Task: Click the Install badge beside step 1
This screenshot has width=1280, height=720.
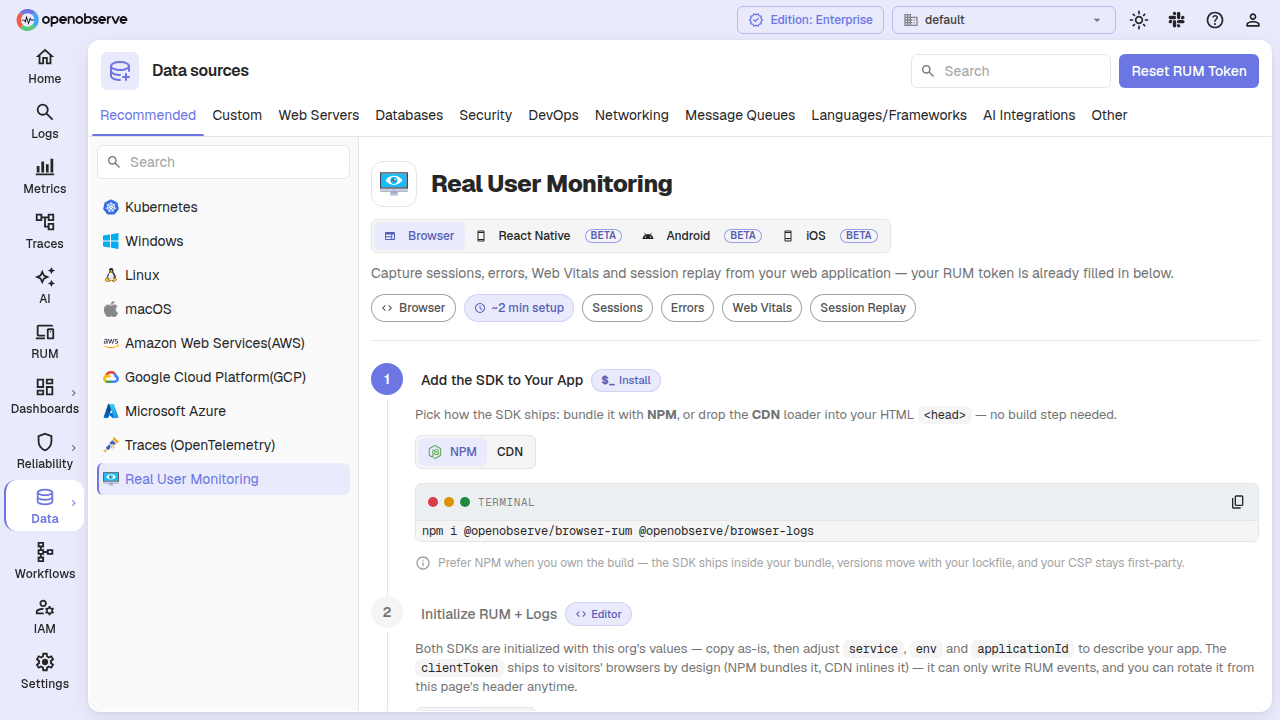Action: 626,380
